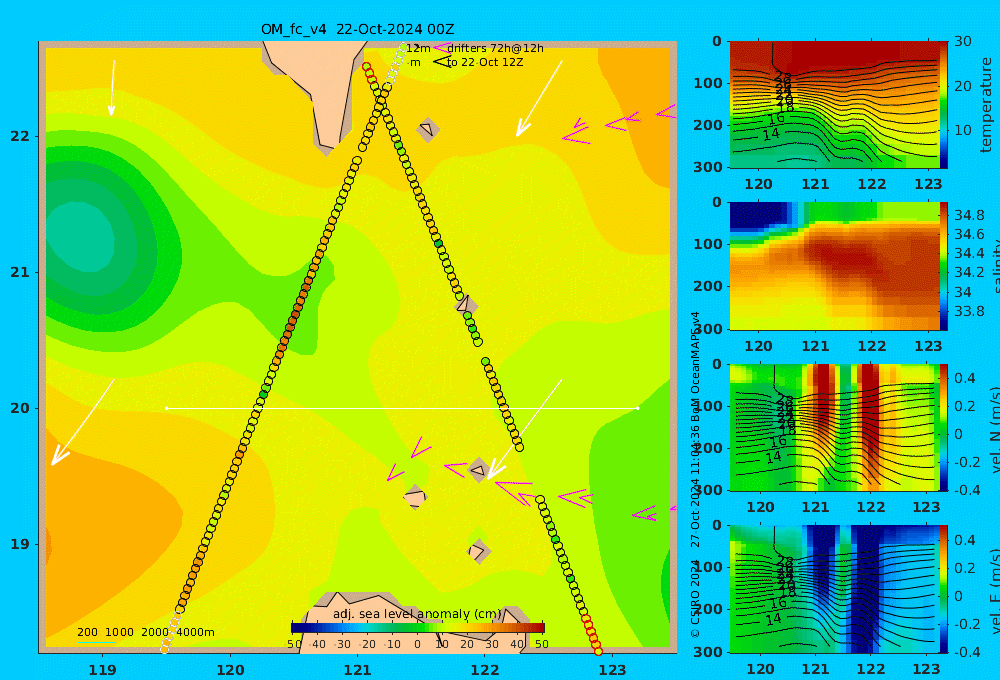Click the "vel. E (m/s)" axis label

[x=995, y=591]
